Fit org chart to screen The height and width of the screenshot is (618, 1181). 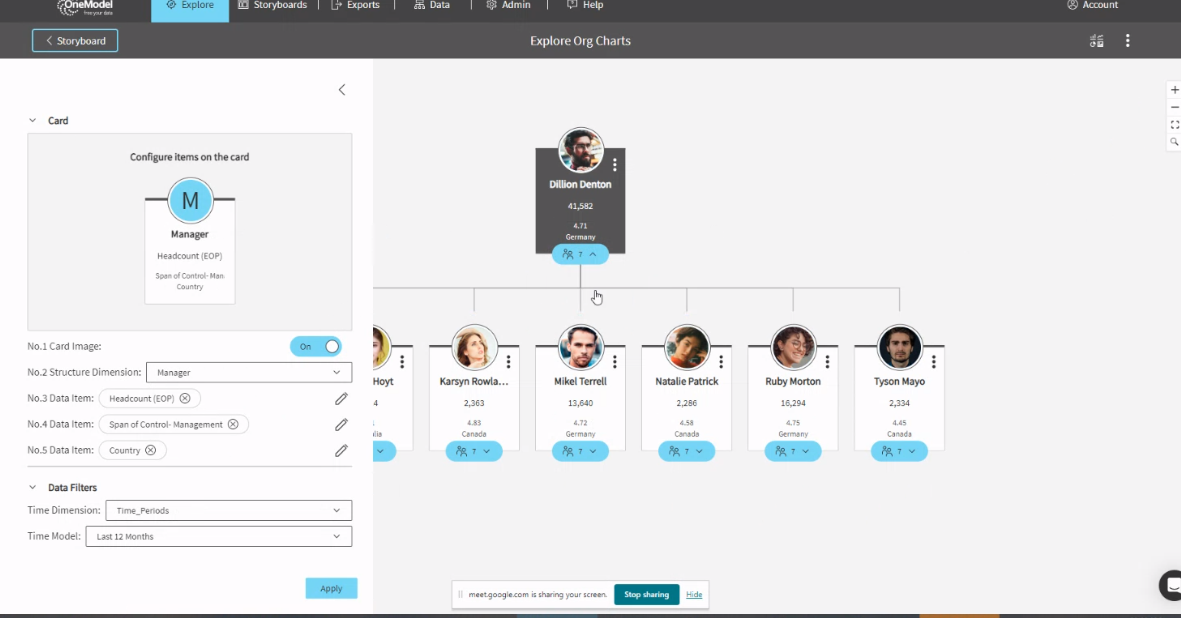click(1174, 124)
